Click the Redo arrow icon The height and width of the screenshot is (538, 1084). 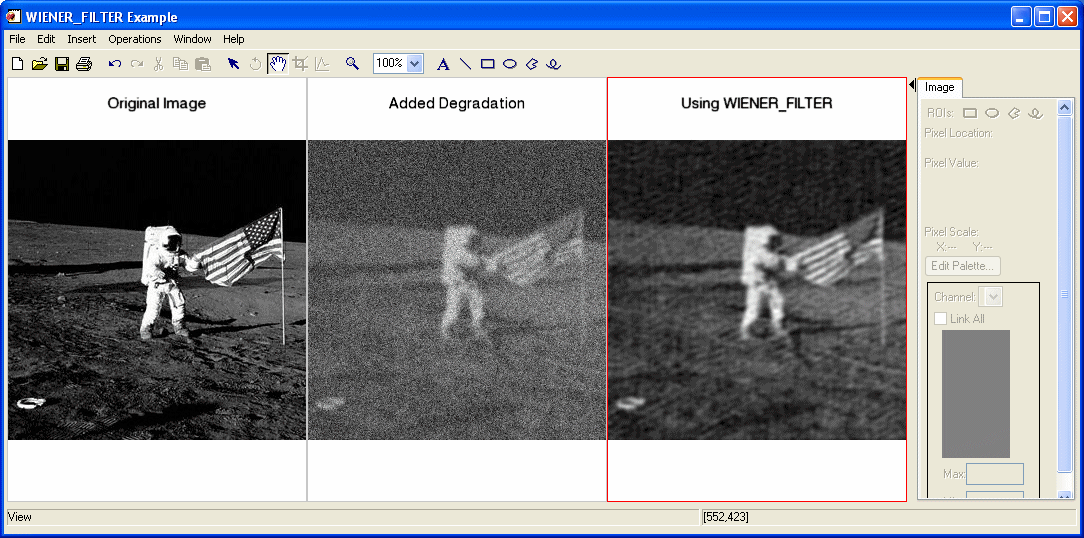pyautogui.click(x=137, y=64)
